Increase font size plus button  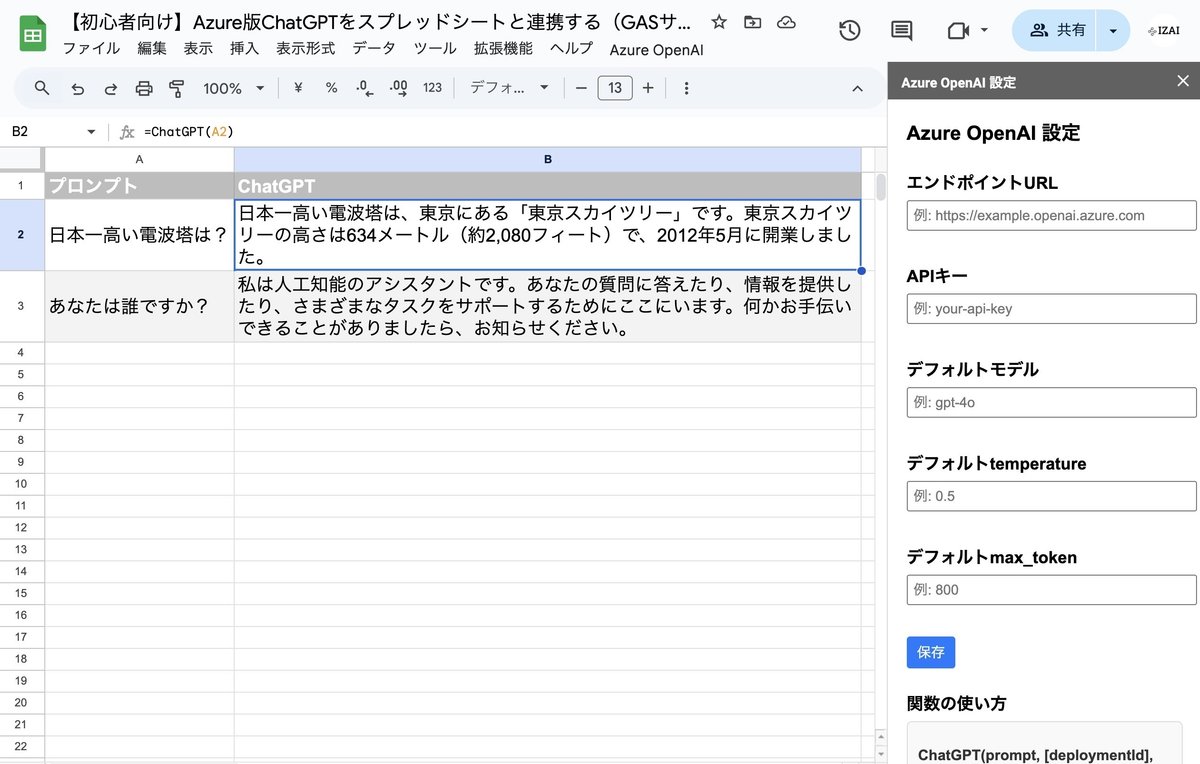(648, 88)
